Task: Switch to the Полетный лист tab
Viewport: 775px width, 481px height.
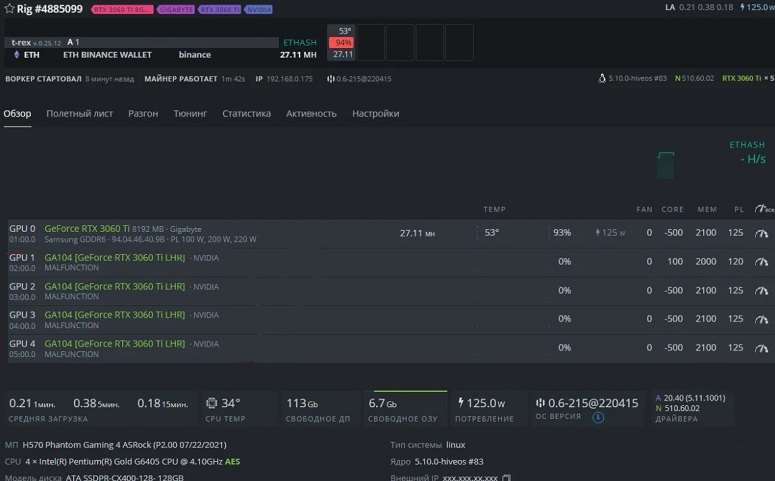Action: coord(80,114)
